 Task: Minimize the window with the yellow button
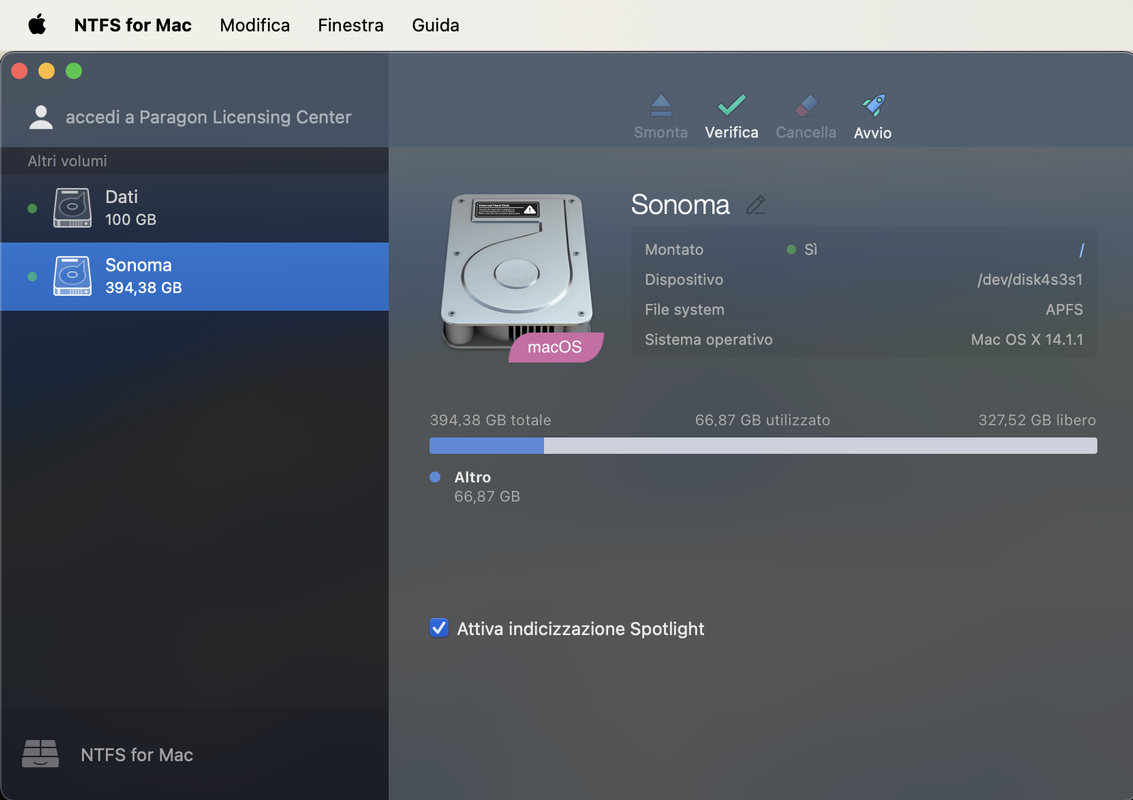click(46, 71)
